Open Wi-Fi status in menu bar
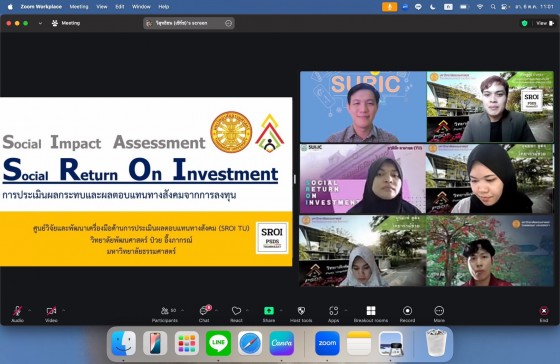The width and height of the screenshot is (560, 364). coord(480,6)
